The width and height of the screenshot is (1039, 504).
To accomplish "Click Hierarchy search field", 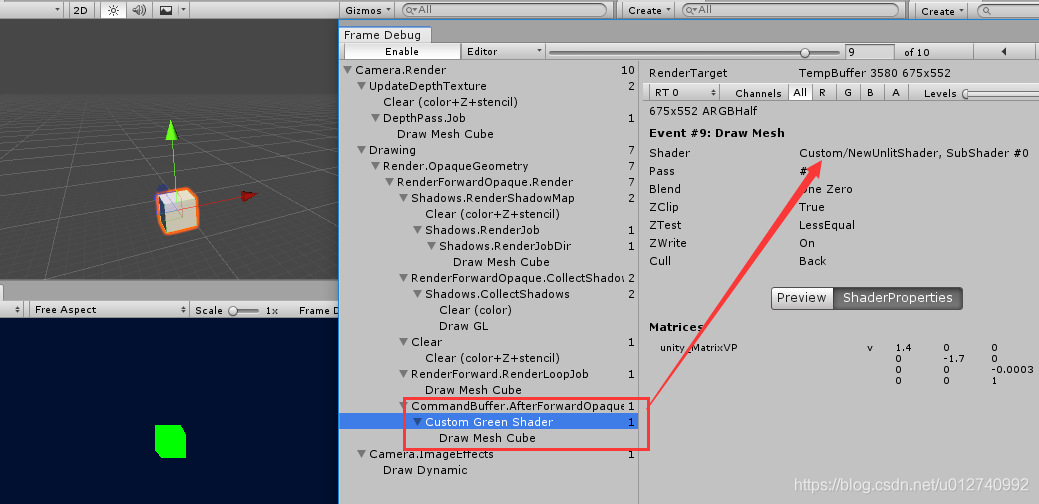I will tap(791, 10).
